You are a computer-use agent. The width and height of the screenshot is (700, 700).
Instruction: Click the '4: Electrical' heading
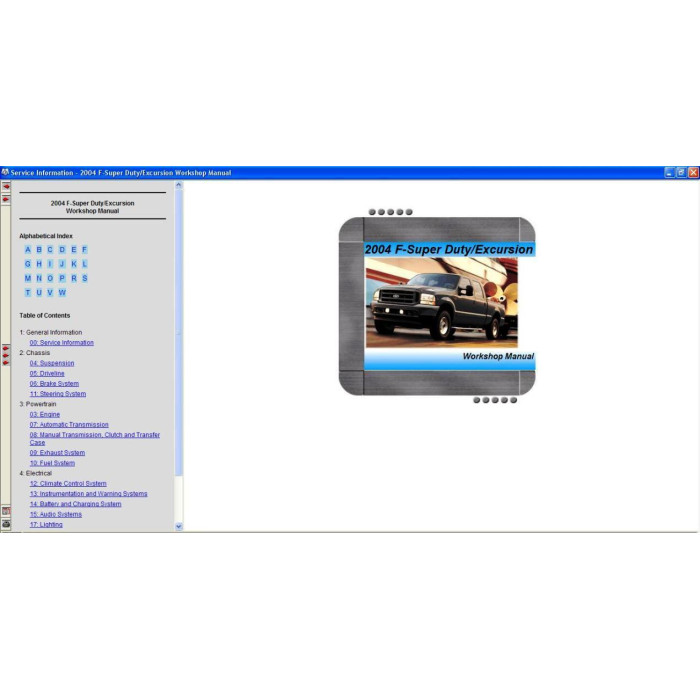pyautogui.click(x=35, y=473)
